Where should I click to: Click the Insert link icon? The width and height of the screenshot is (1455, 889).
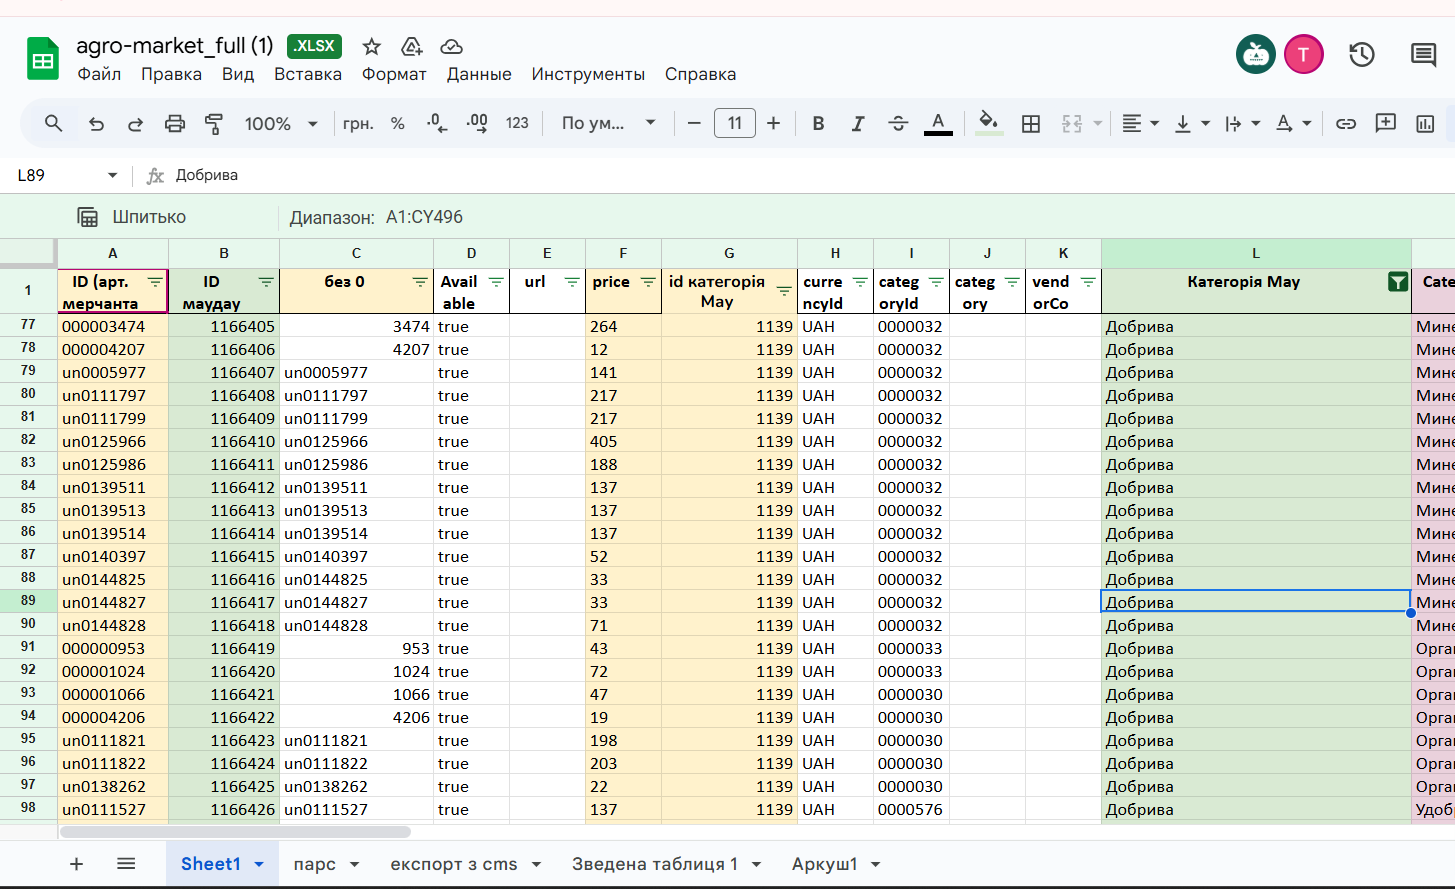pos(1346,124)
